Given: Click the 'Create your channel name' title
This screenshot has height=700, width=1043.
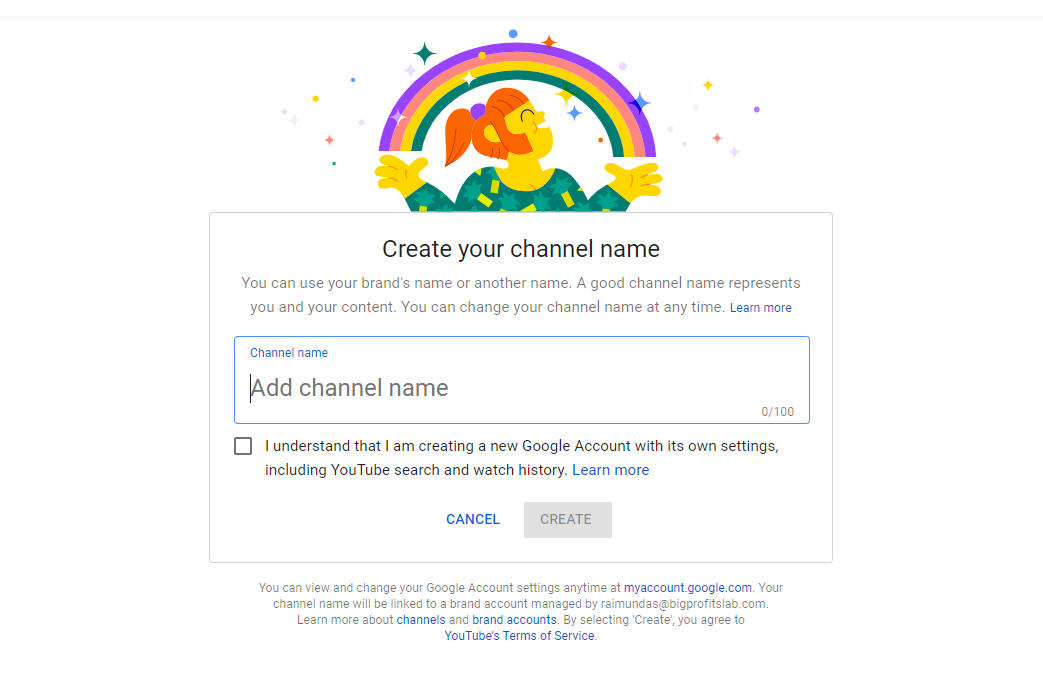Looking at the screenshot, I should point(520,248).
